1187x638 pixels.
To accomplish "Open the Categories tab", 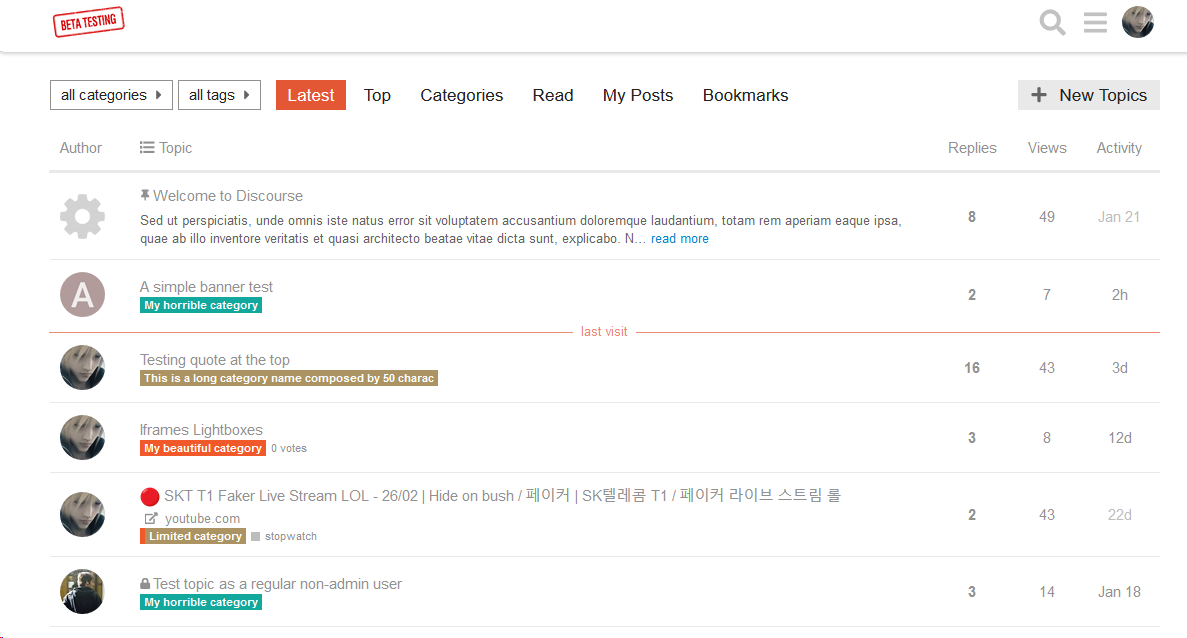I will point(461,95).
